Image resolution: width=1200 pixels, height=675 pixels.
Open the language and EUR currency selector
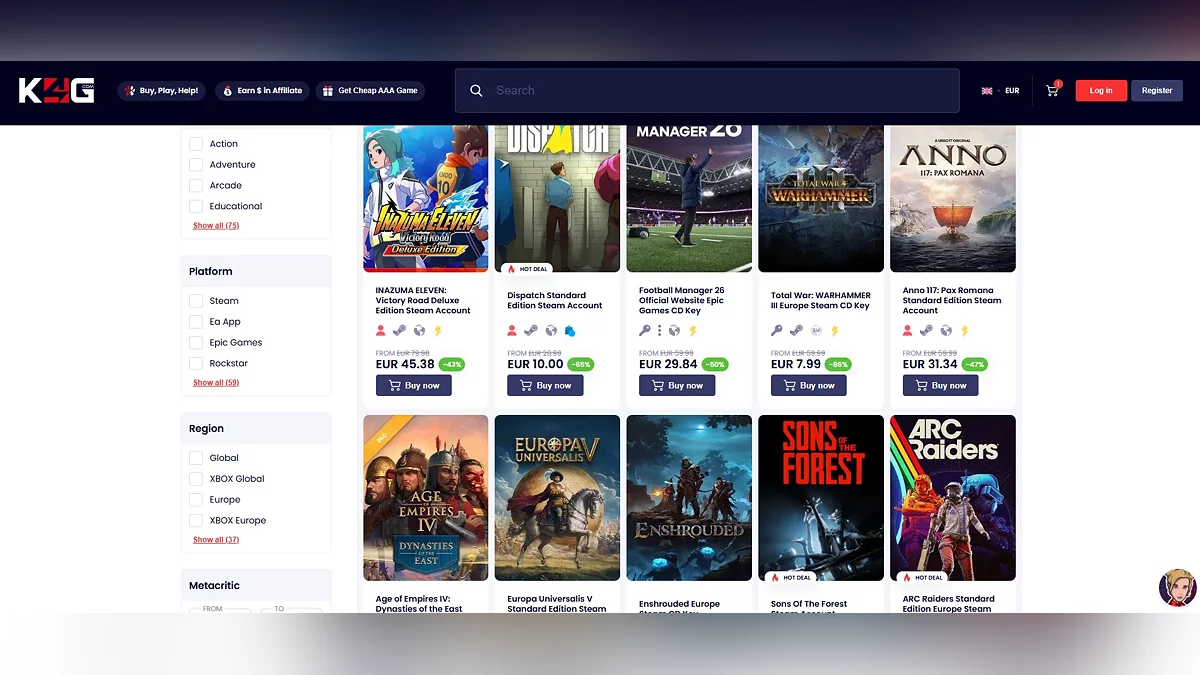(x=1000, y=90)
